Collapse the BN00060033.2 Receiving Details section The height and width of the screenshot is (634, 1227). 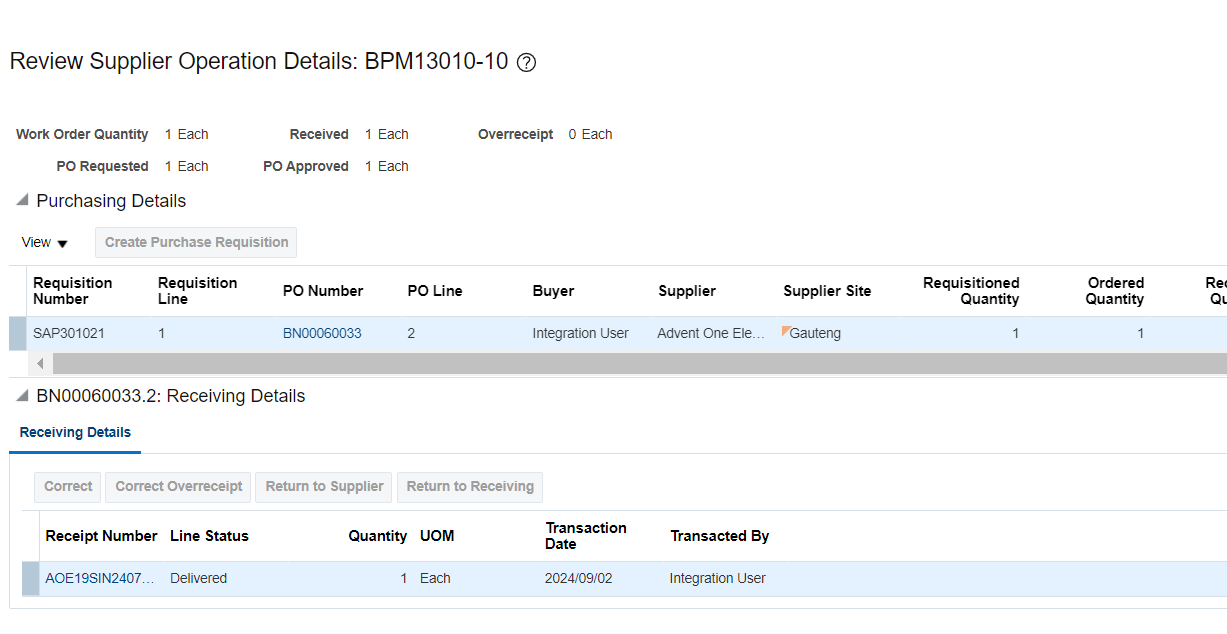(x=21, y=396)
